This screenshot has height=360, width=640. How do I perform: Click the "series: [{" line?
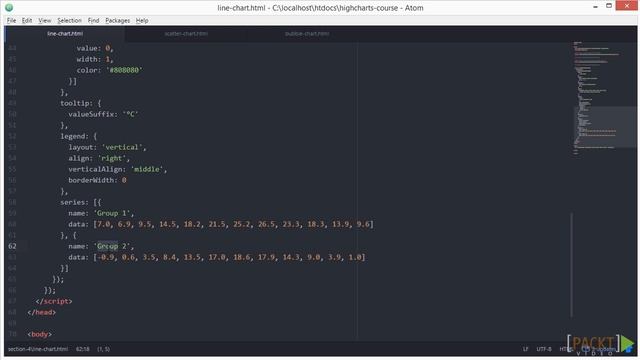(80, 202)
